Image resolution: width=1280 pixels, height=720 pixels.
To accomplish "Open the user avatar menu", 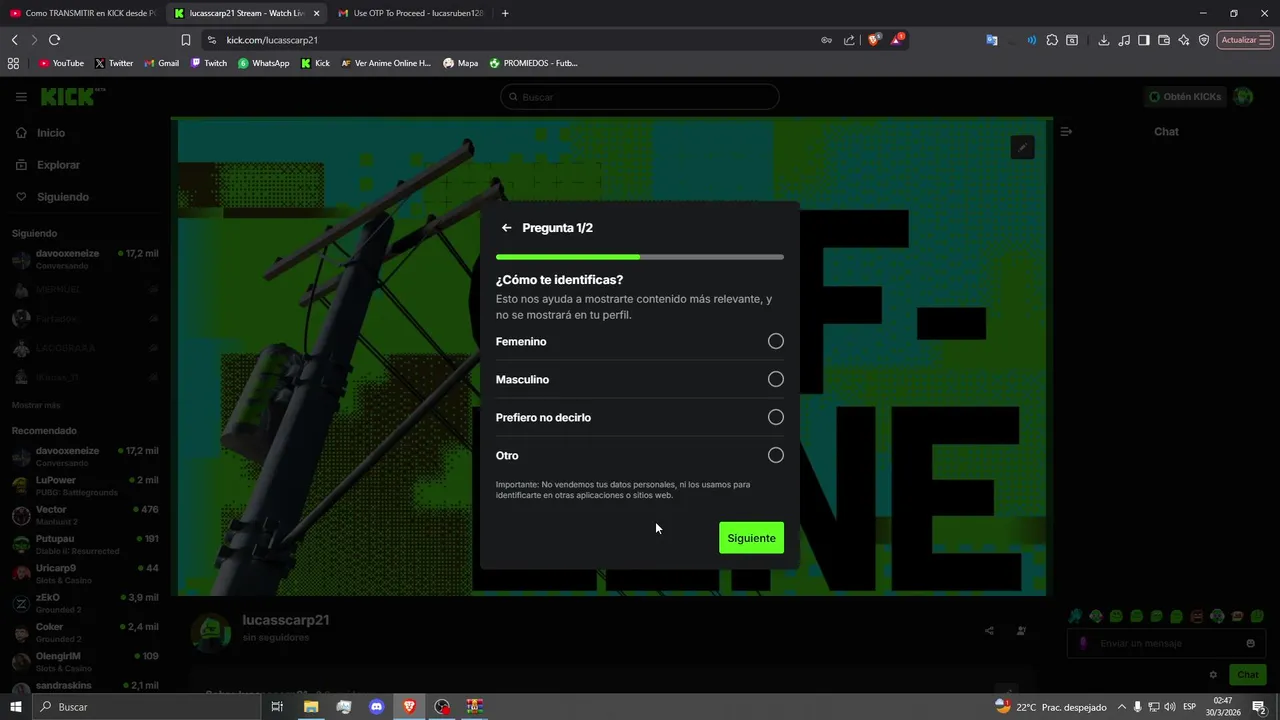I will (1243, 97).
